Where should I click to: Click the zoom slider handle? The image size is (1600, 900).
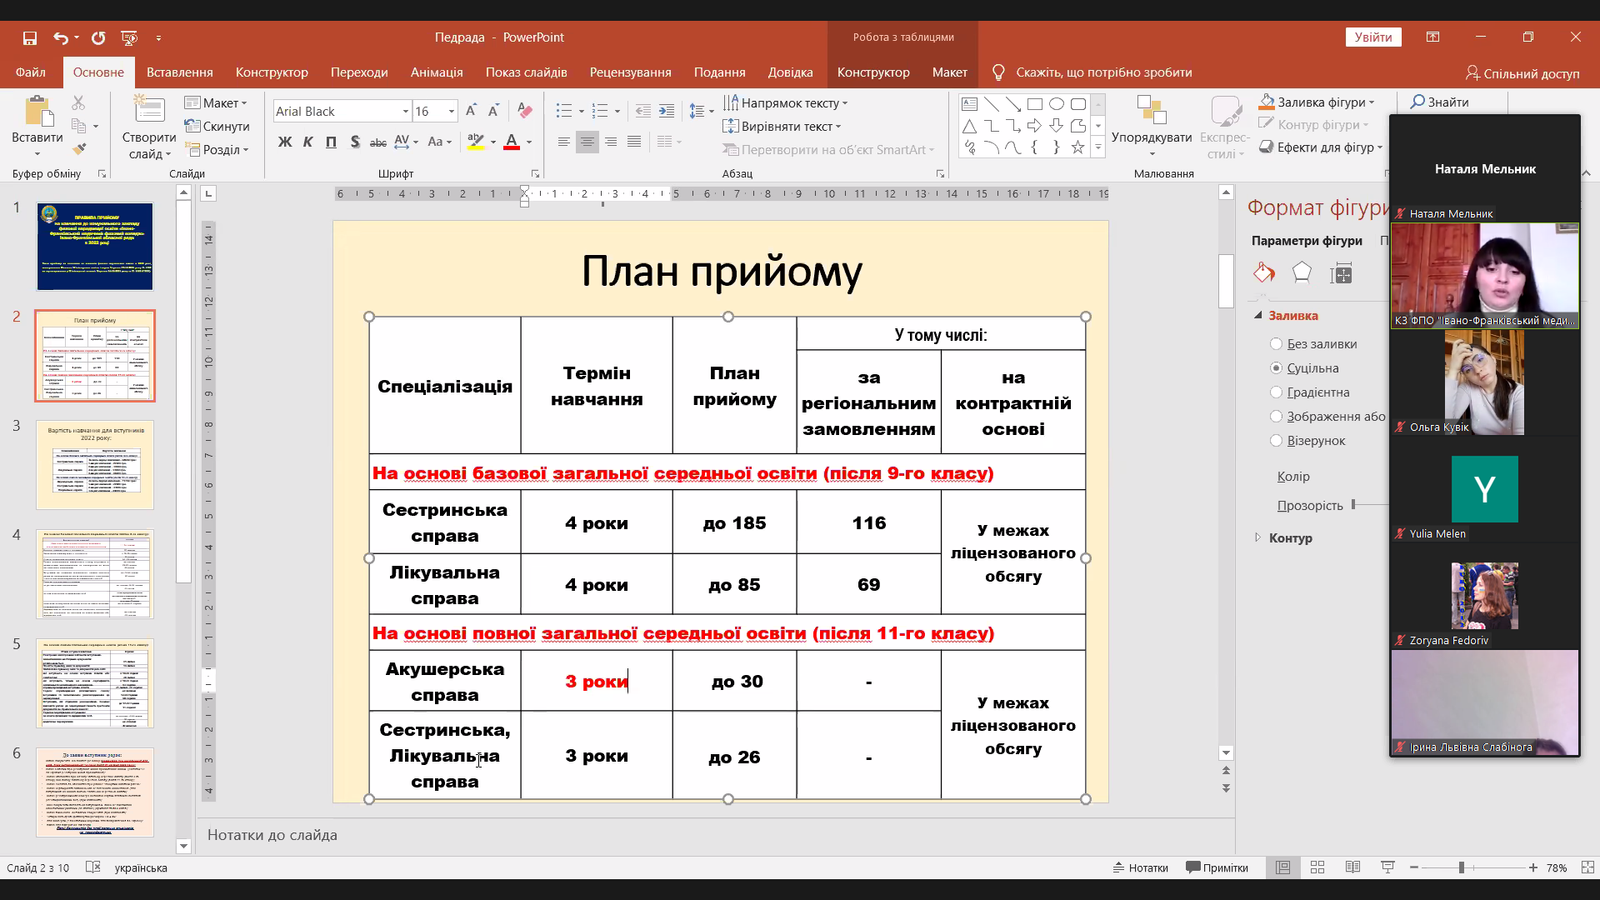[x=1461, y=867]
